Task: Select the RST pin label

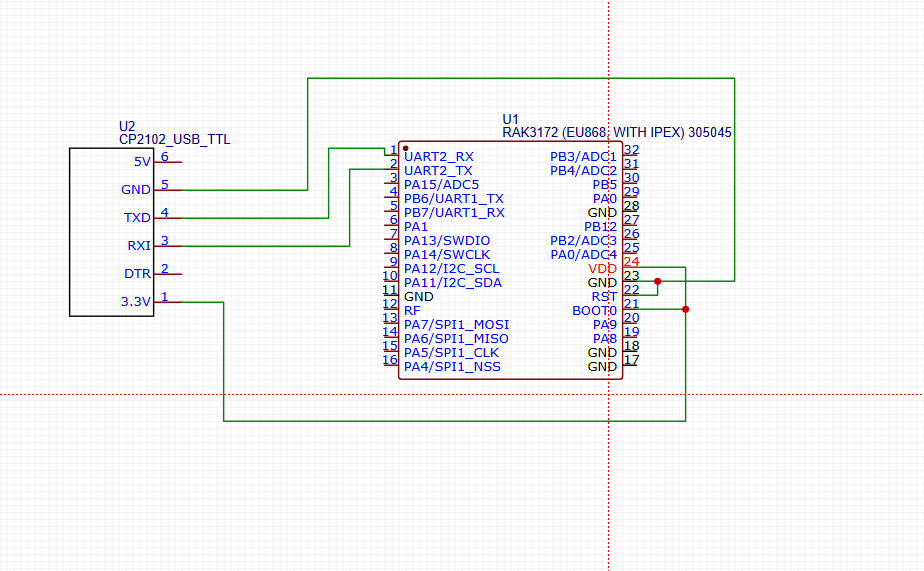Action: click(604, 297)
